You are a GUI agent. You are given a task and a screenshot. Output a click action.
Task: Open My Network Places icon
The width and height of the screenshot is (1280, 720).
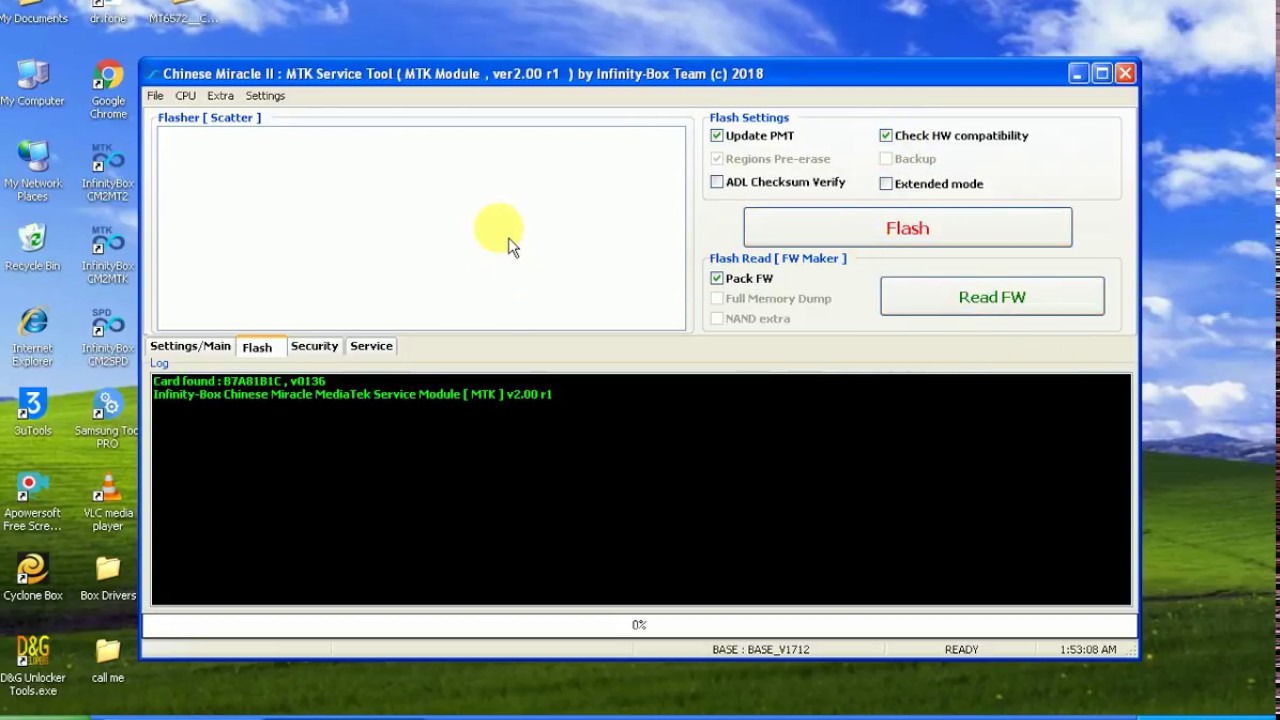[33, 172]
